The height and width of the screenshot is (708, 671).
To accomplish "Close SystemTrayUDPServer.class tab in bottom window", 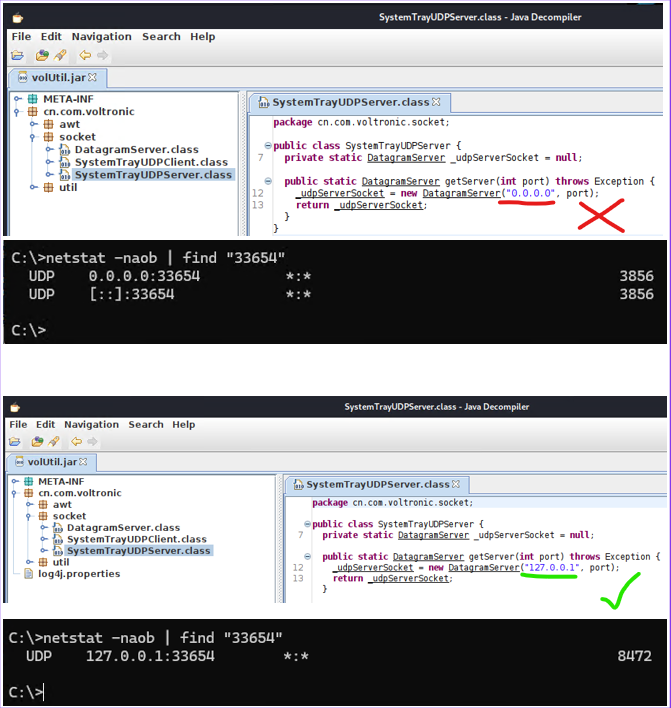I will (455, 484).
